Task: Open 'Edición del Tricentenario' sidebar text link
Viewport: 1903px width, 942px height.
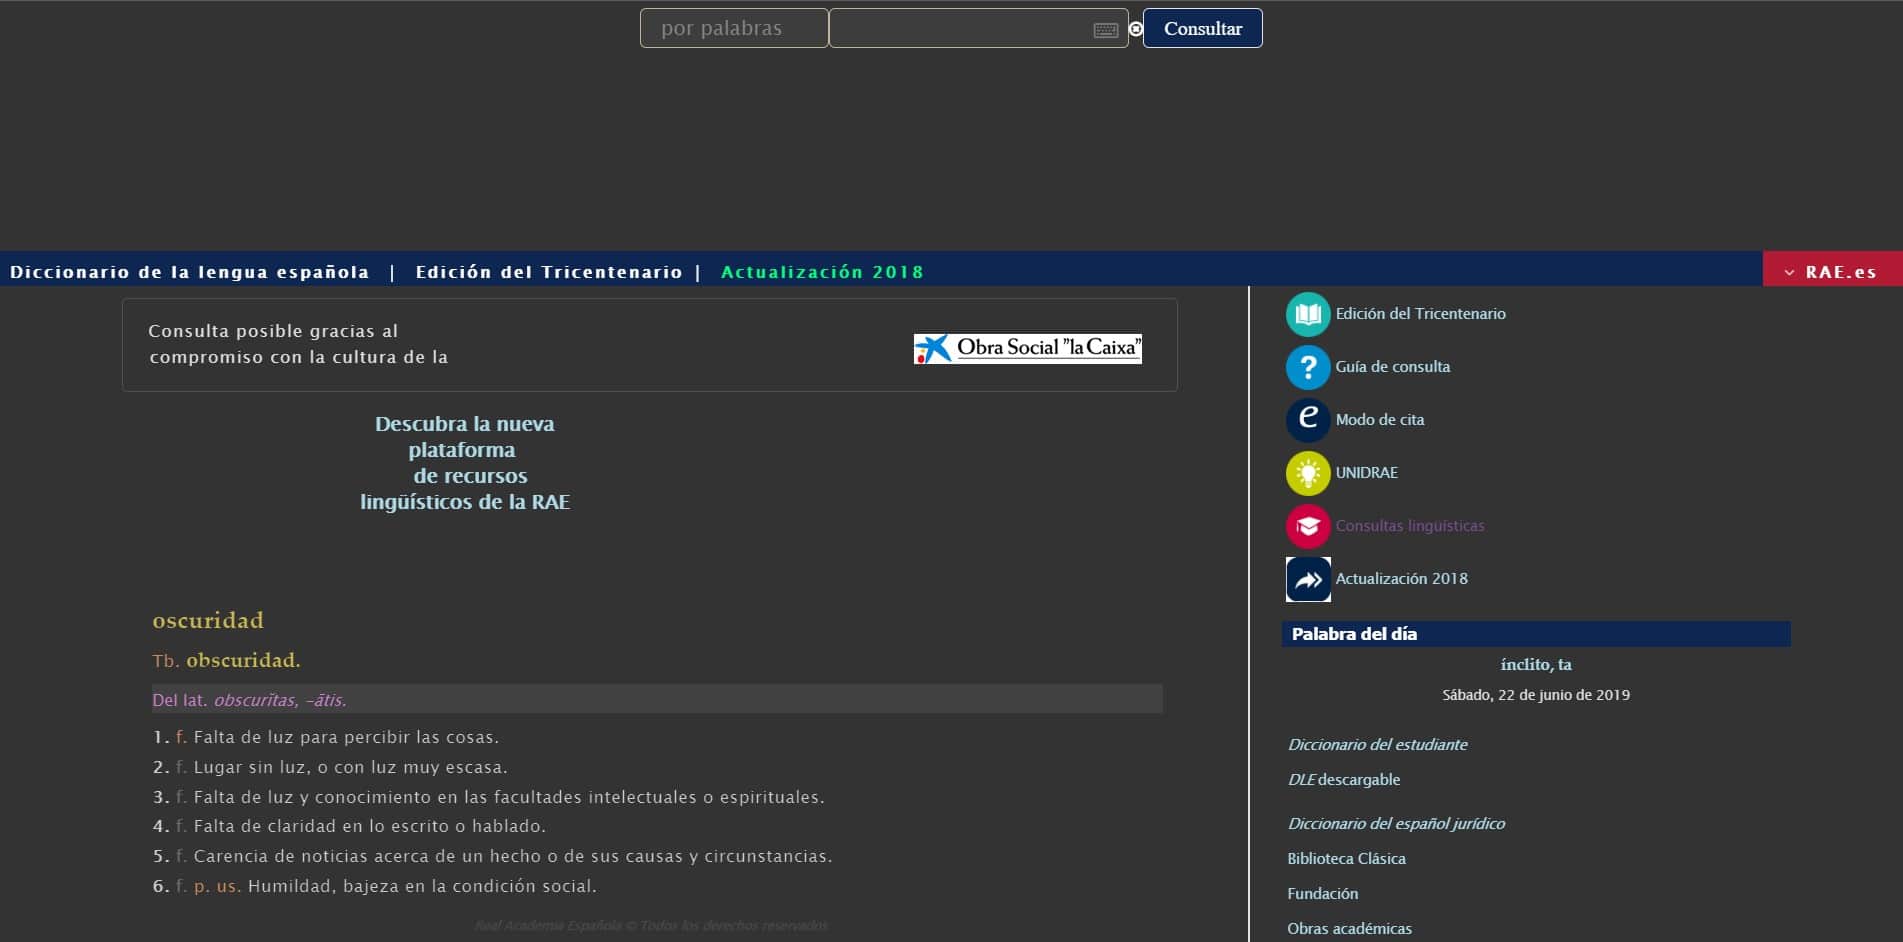Action: pyautogui.click(x=1420, y=314)
